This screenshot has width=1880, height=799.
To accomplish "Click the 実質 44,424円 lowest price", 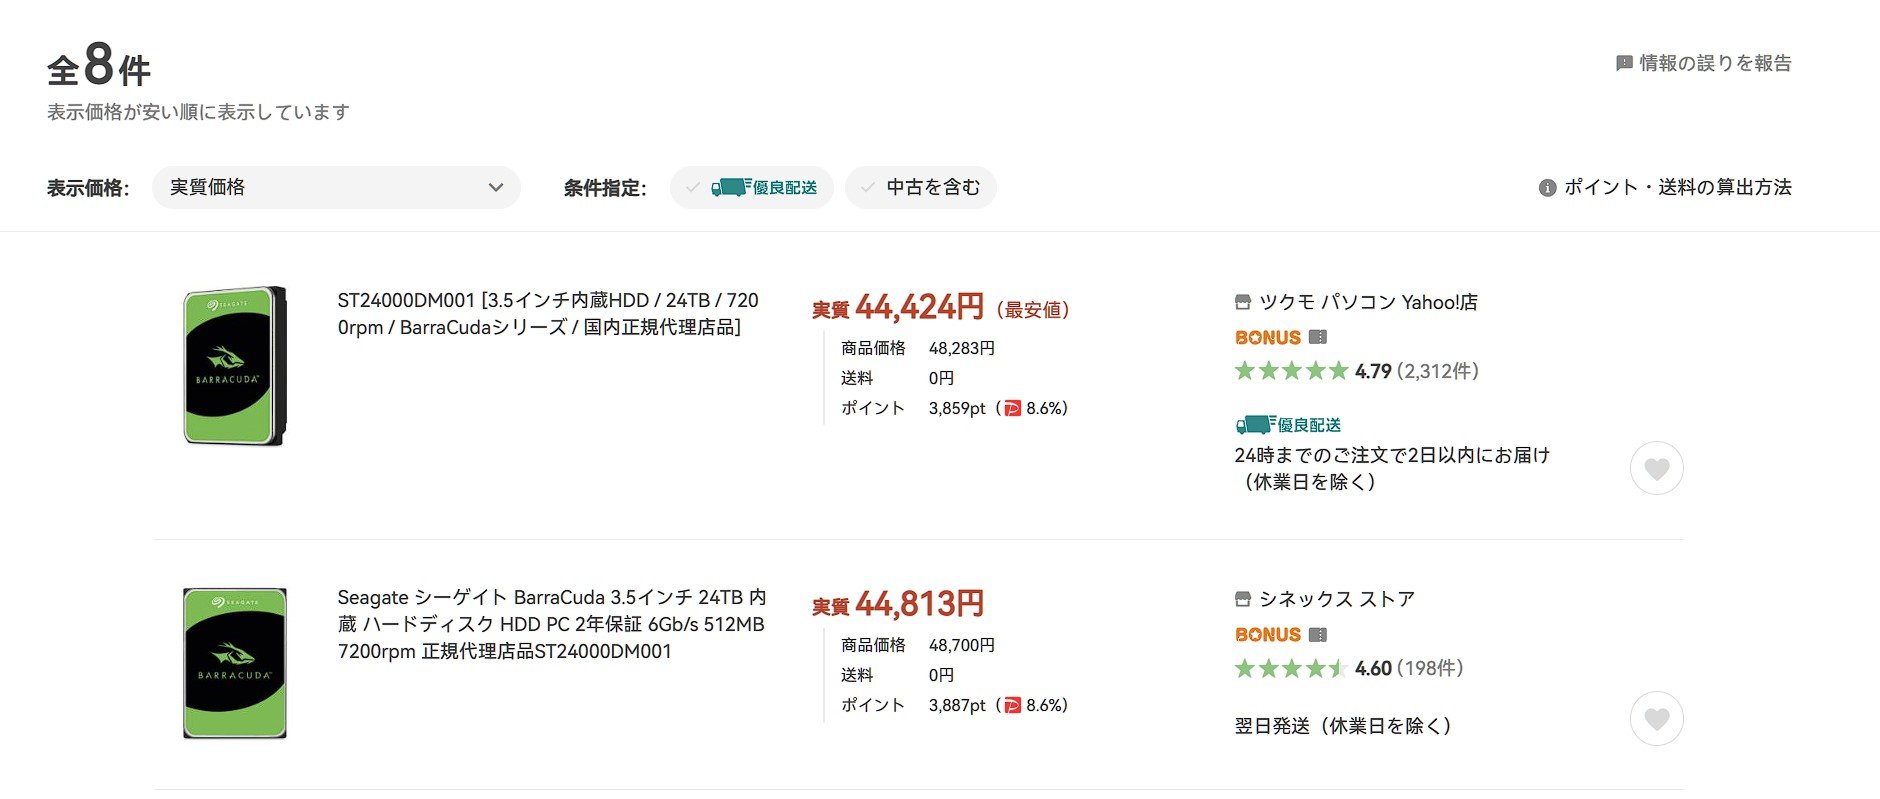I will pyautogui.click(x=898, y=307).
